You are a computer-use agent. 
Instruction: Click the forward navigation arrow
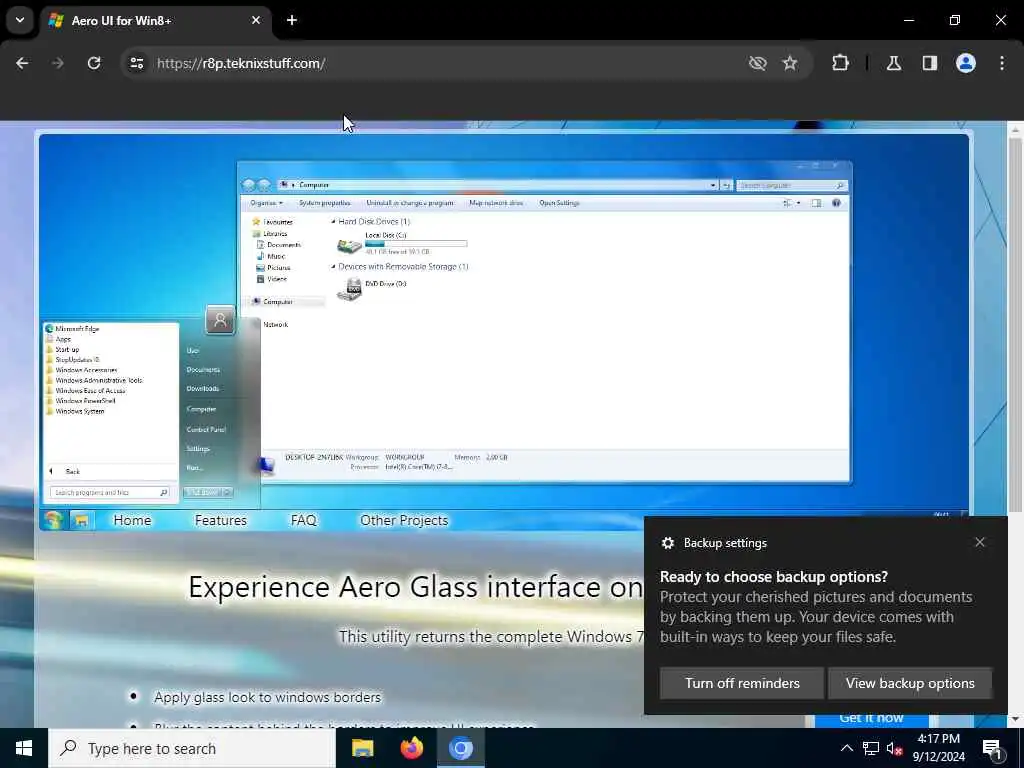point(58,63)
